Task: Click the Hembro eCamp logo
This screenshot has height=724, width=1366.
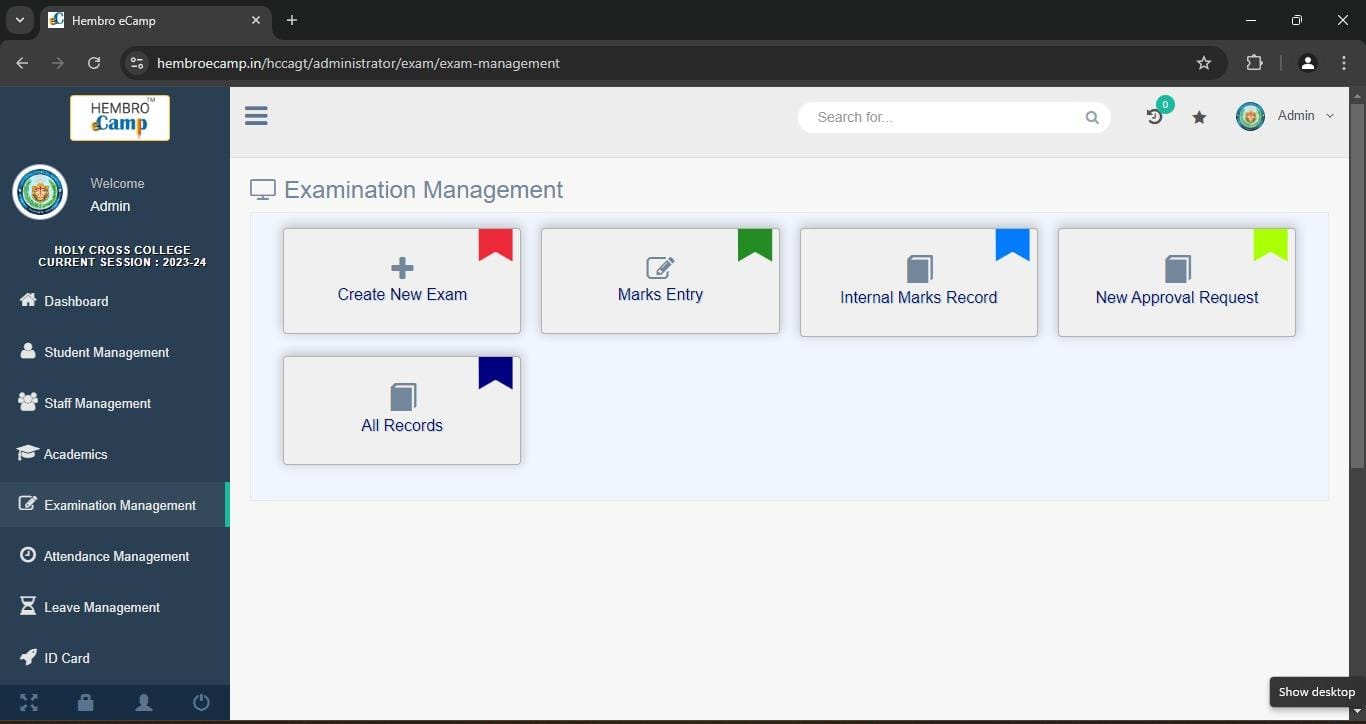Action: (120, 117)
